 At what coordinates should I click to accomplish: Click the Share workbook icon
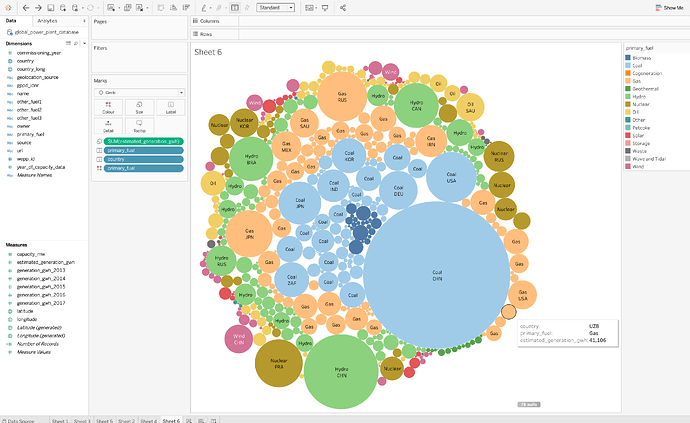click(343, 7)
